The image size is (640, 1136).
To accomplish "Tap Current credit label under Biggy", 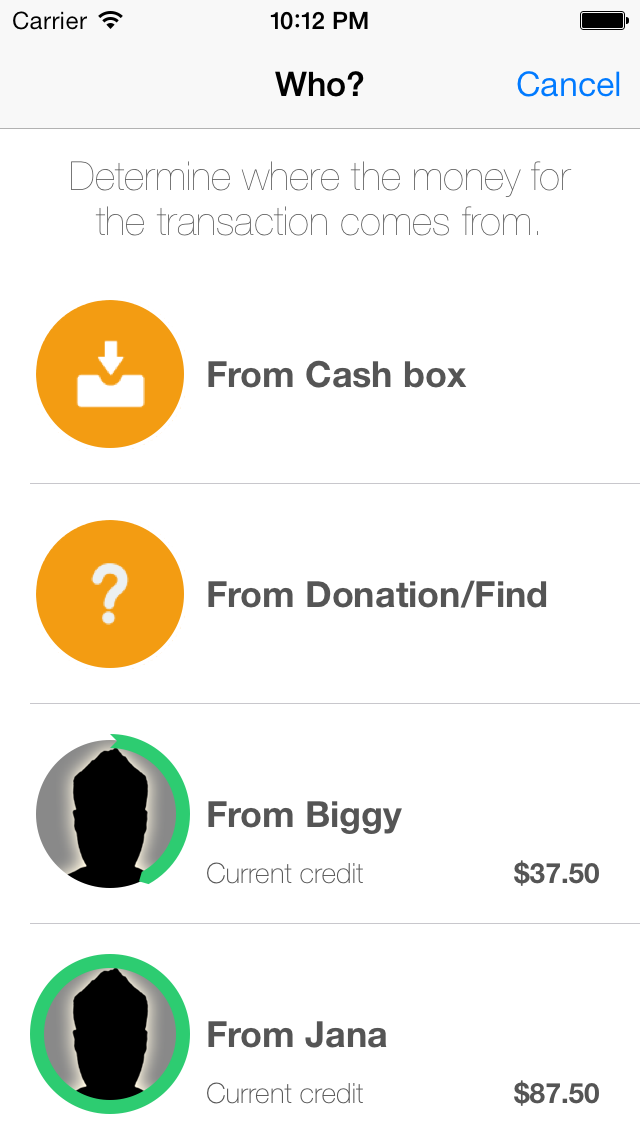I will (x=285, y=873).
